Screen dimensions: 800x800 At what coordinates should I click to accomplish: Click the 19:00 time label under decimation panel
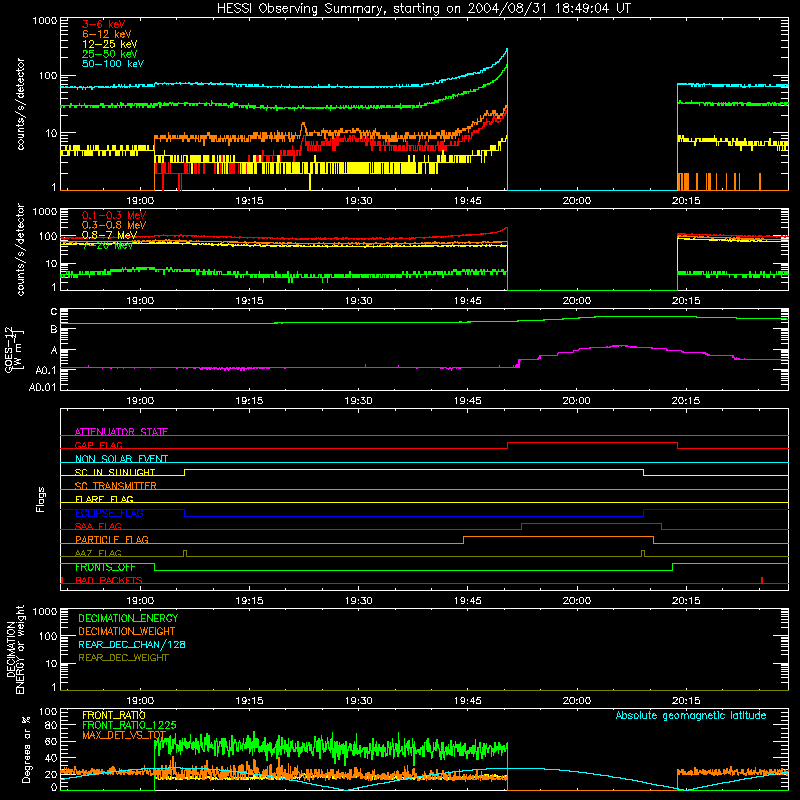(140, 701)
